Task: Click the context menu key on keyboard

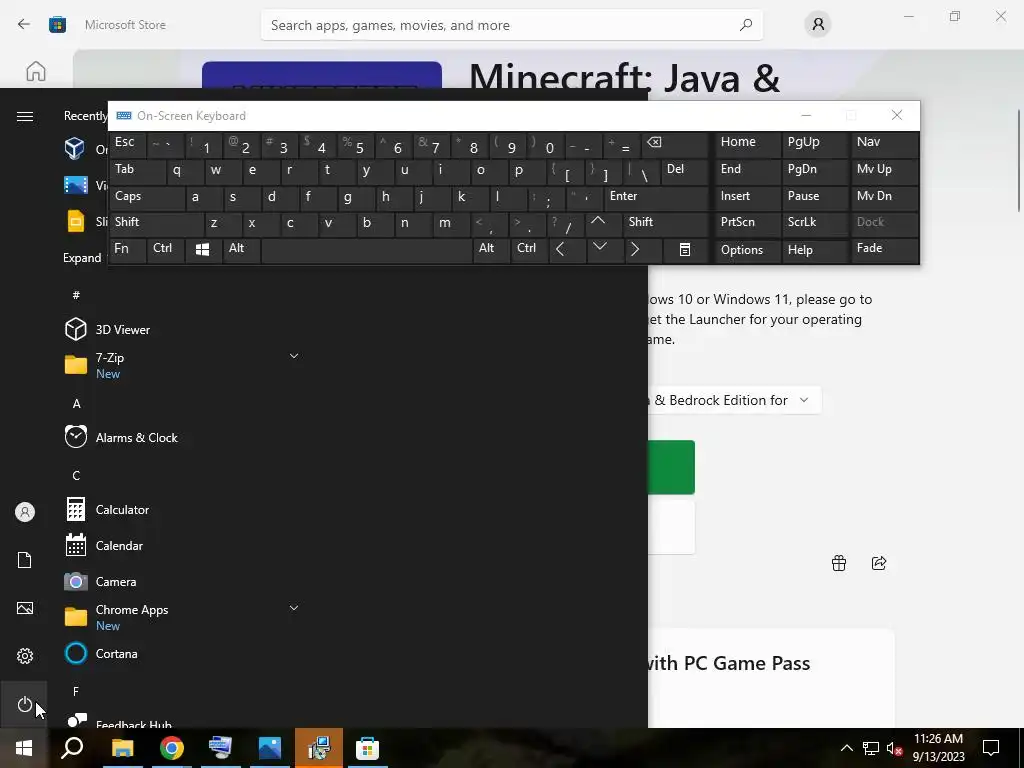Action: tap(684, 249)
